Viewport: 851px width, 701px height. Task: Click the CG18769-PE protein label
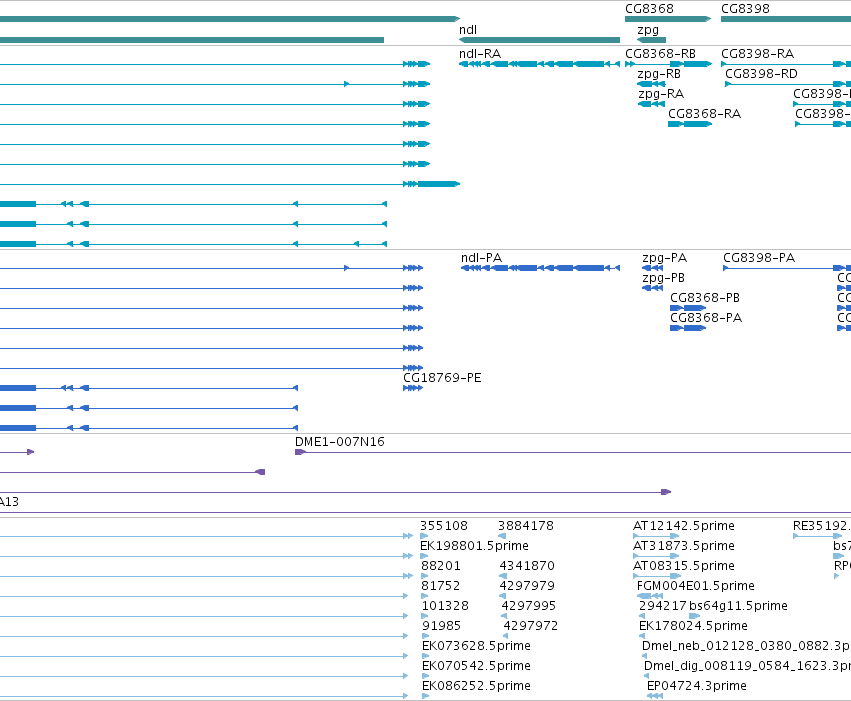coord(442,378)
